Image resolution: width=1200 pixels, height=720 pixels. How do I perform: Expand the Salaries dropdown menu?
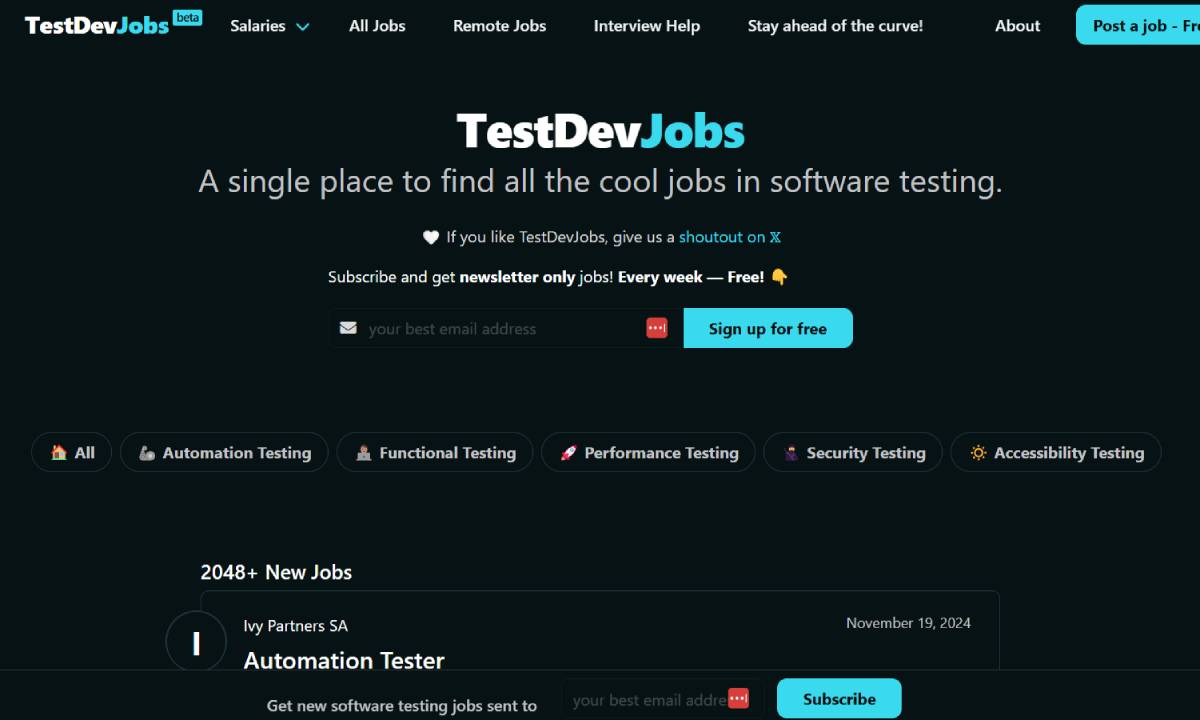269,26
